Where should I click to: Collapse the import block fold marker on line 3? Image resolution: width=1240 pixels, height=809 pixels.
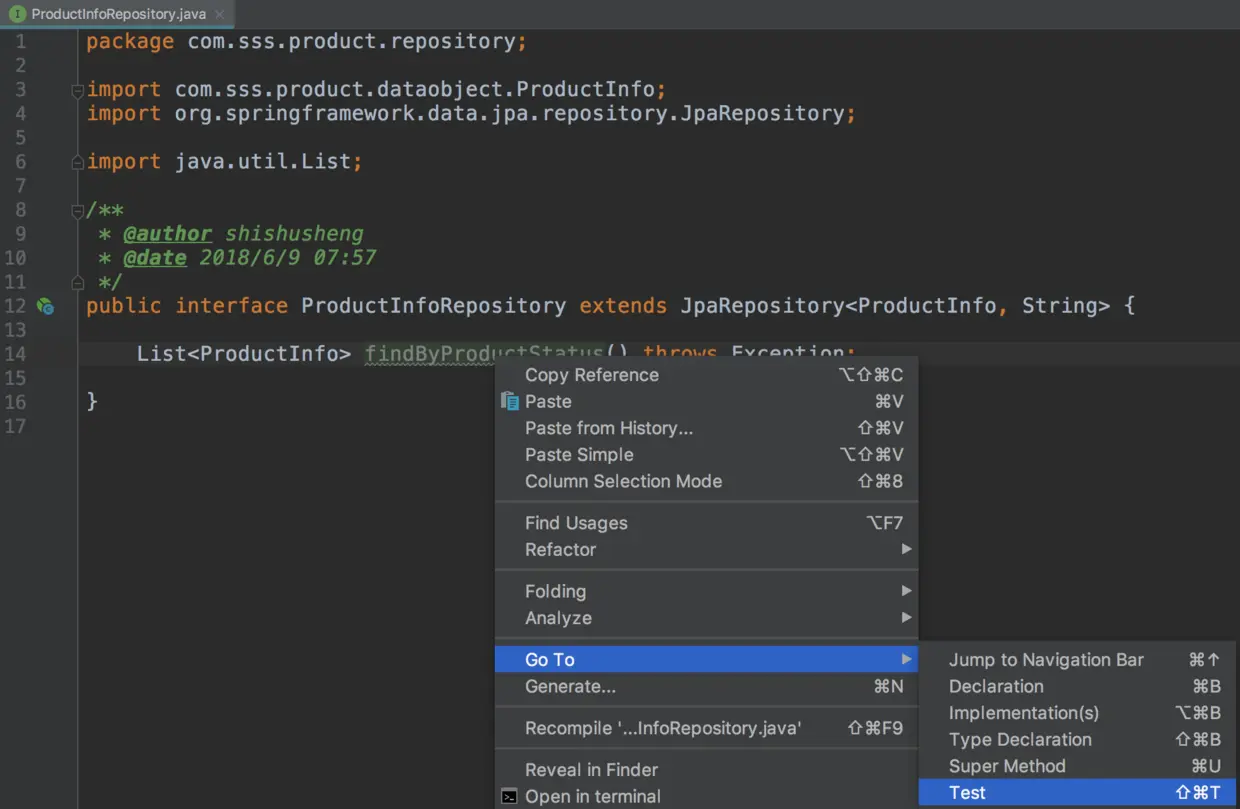78,91
